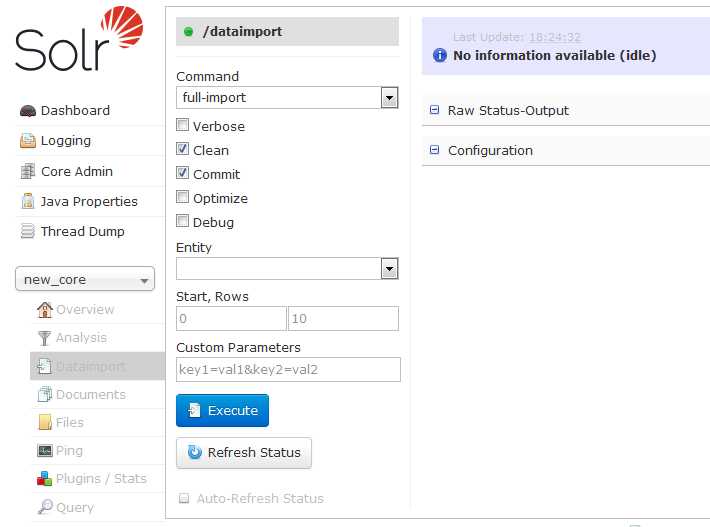The image size is (710, 527).
Task: Click the icon inside the Execute button
Action: [x=194, y=410]
